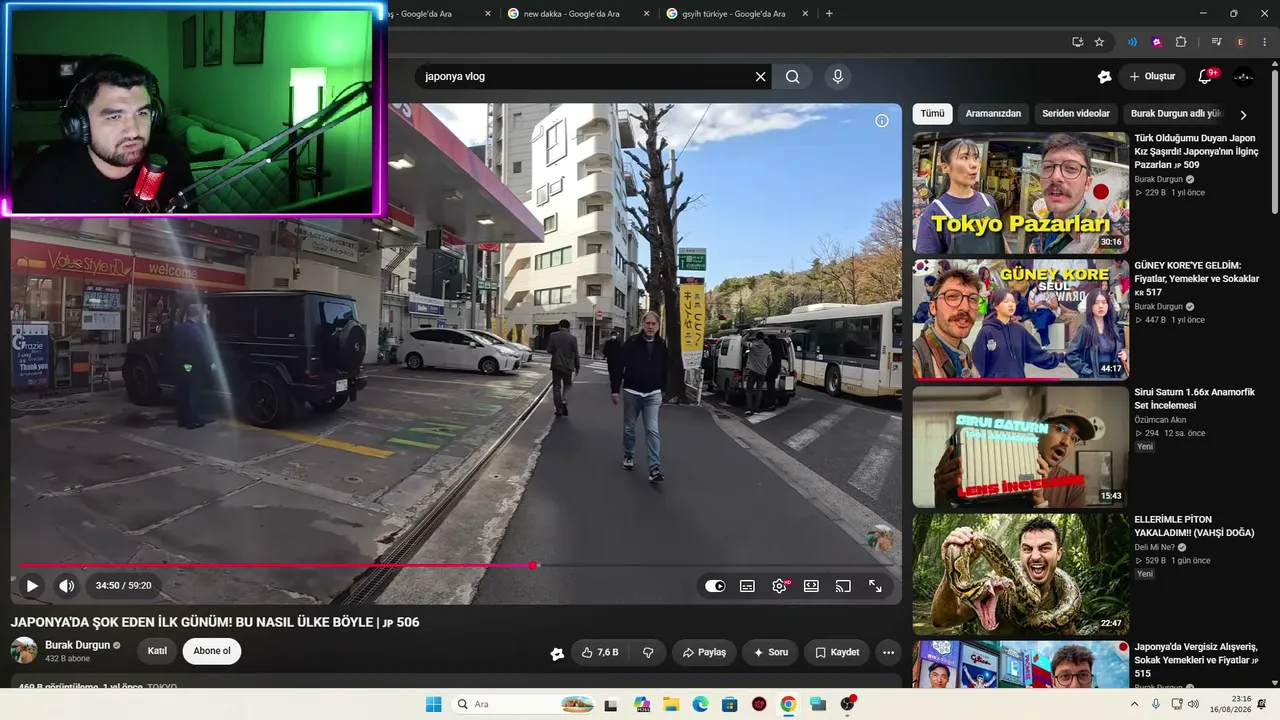Open Chrome profile E avatar
Image resolution: width=1280 pixels, height=720 pixels.
coord(1240,42)
